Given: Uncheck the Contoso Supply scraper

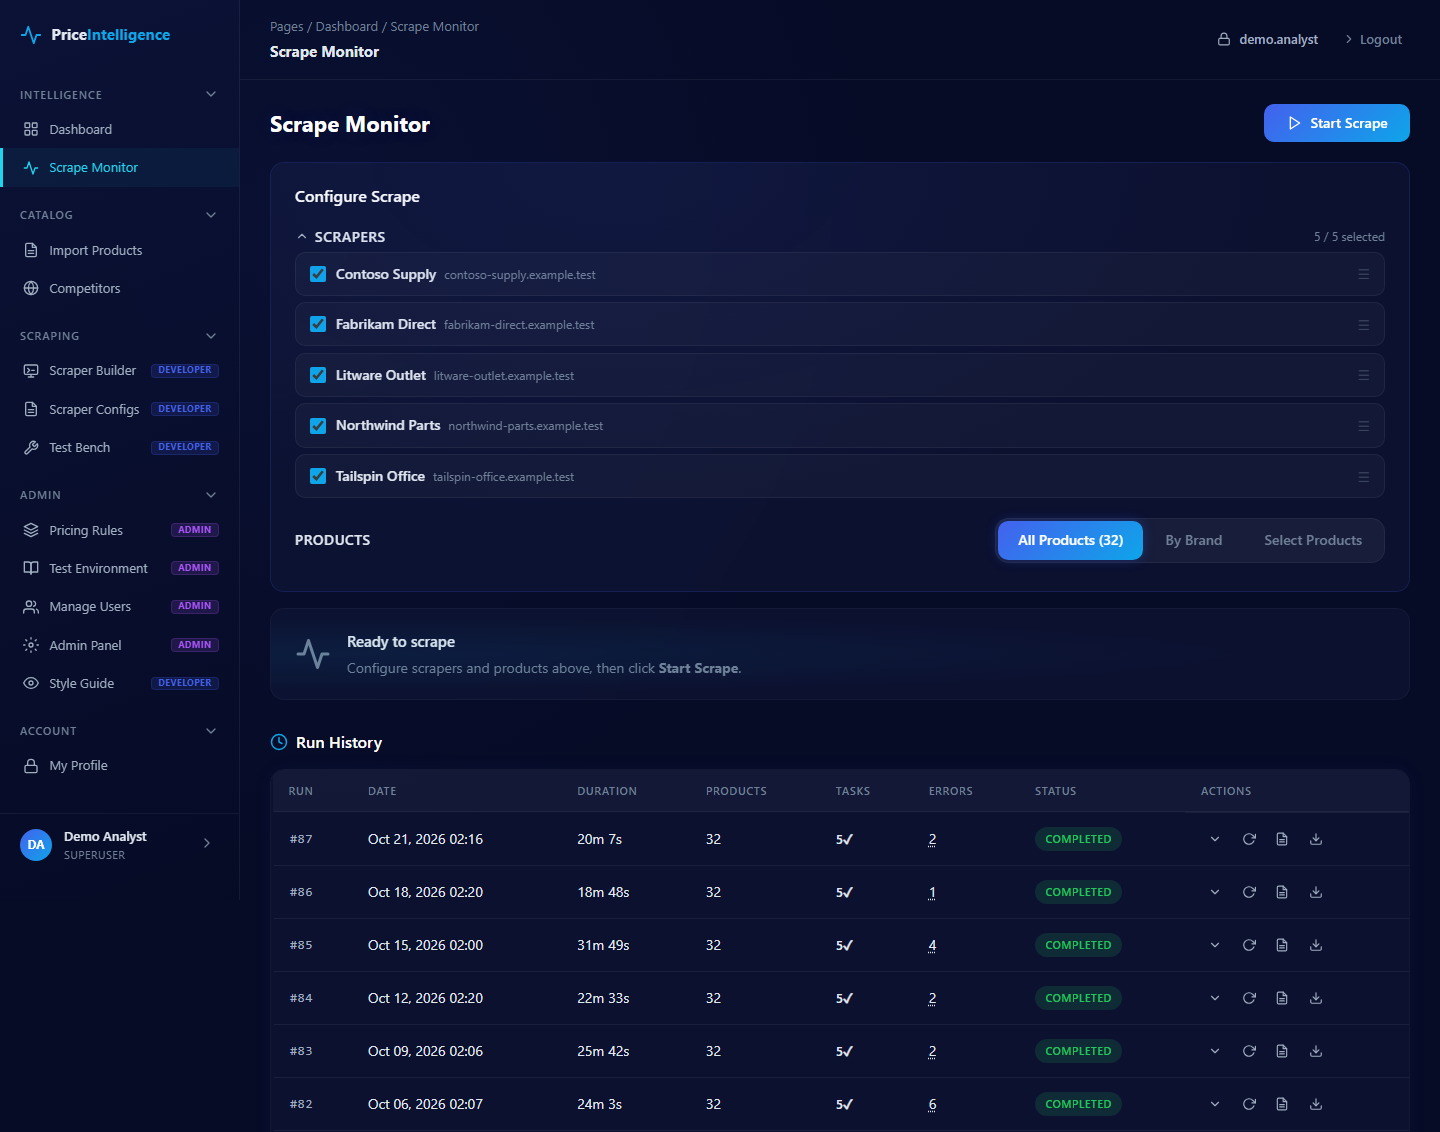Looking at the screenshot, I should coord(318,274).
